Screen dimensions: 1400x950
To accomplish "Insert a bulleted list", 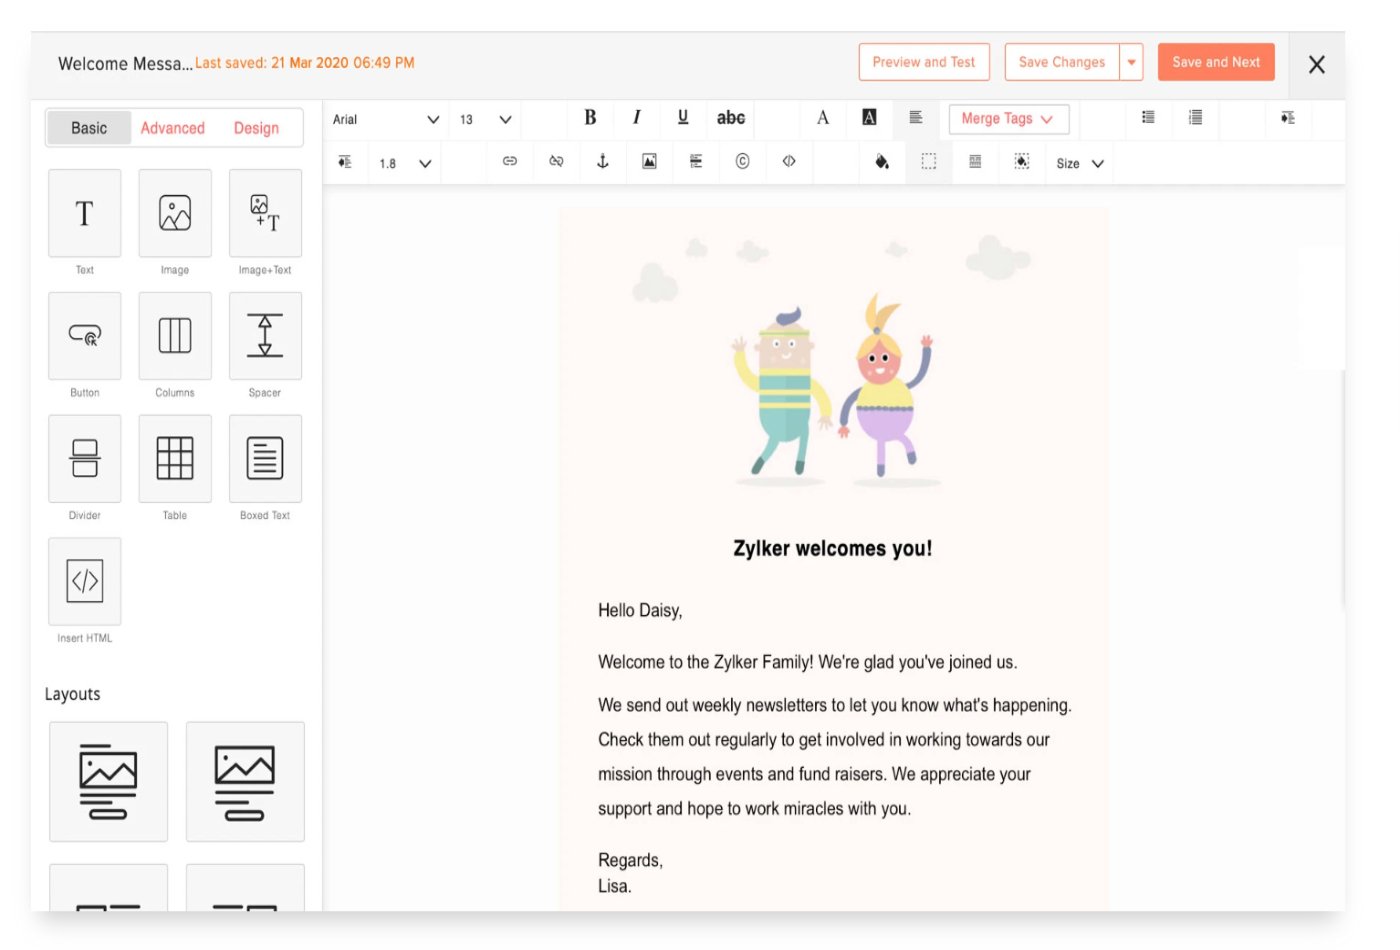I will (x=1148, y=118).
